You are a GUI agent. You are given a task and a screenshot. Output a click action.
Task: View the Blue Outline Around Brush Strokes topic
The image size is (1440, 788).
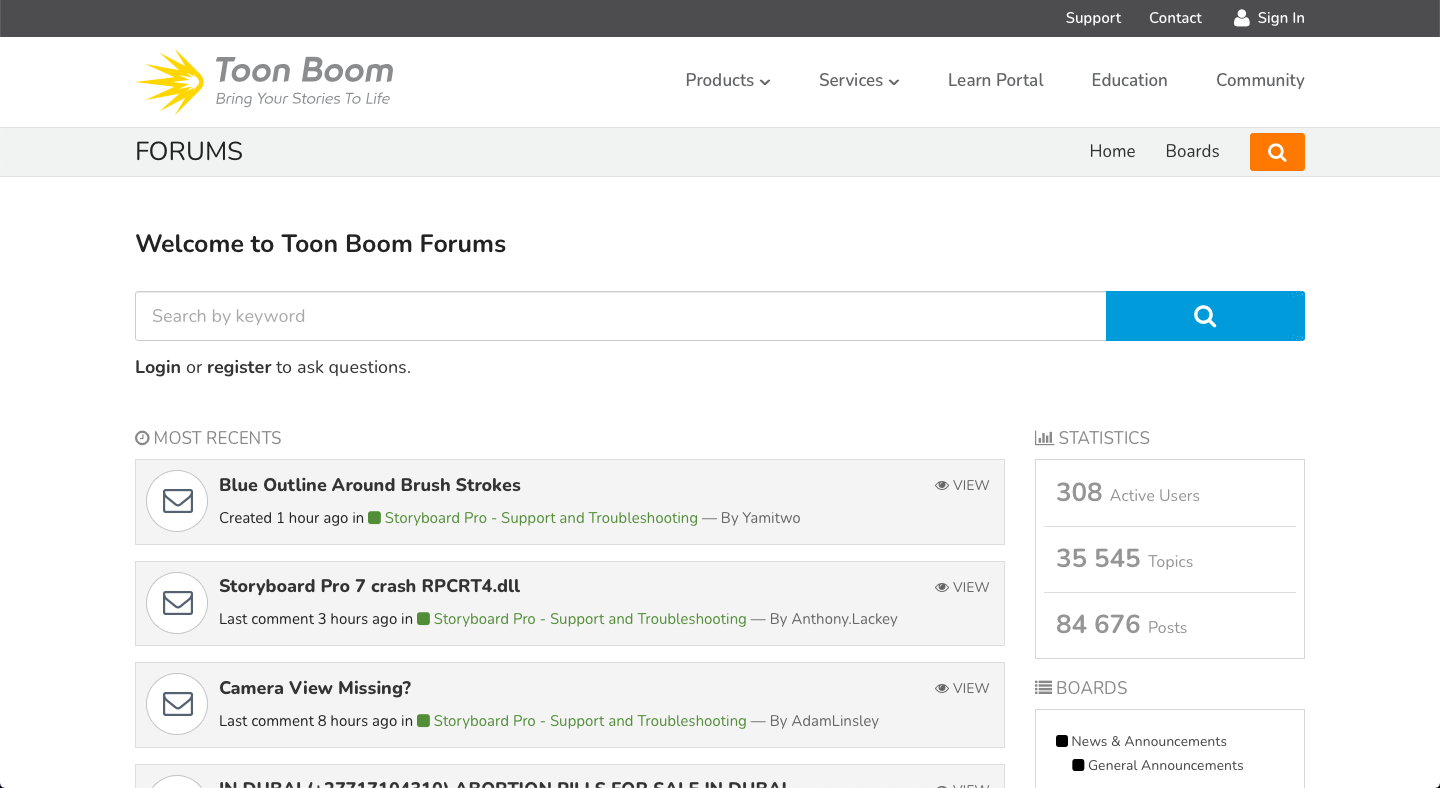[x=962, y=485]
